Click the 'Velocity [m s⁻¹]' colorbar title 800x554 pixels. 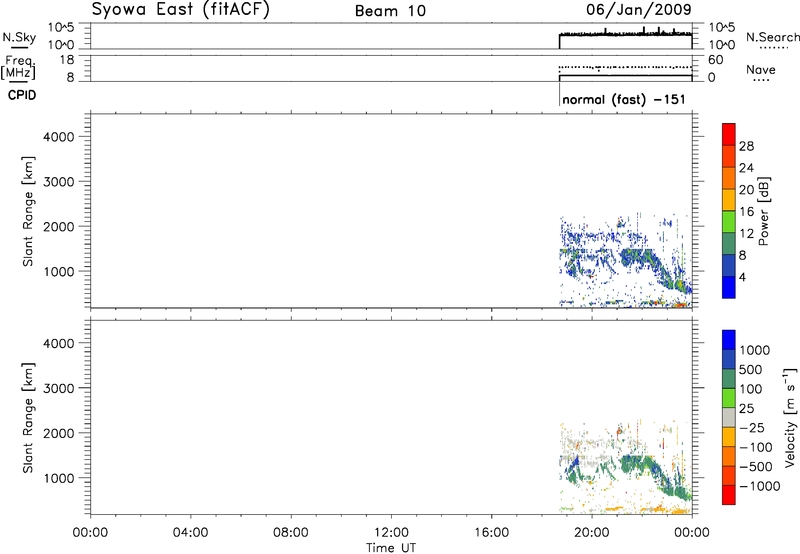[x=789, y=417]
